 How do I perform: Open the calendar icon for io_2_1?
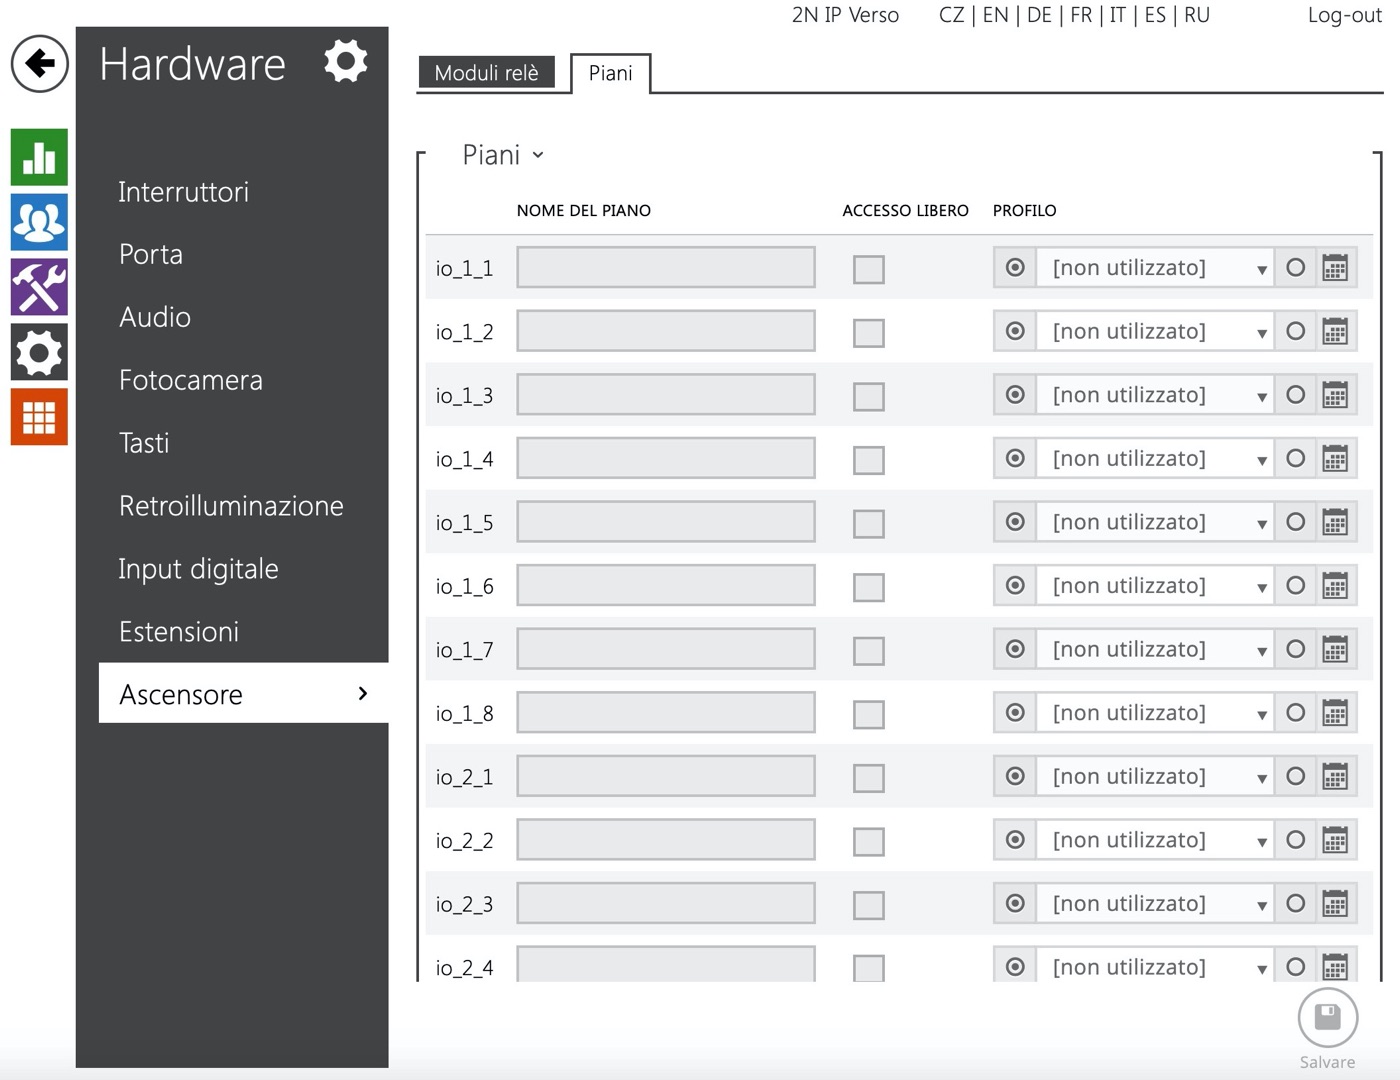tap(1335, 777)
